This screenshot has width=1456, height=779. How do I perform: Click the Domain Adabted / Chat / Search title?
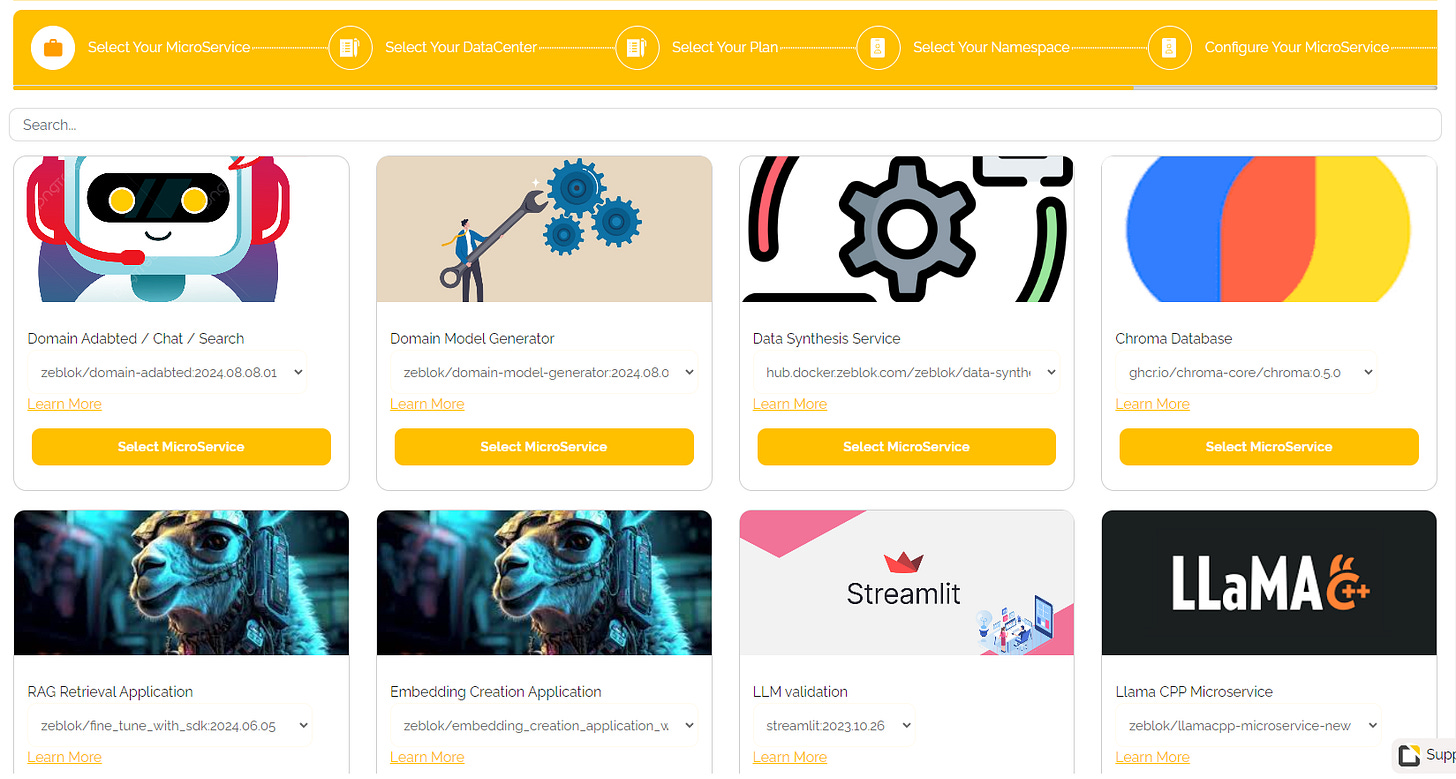click(136, 339)
